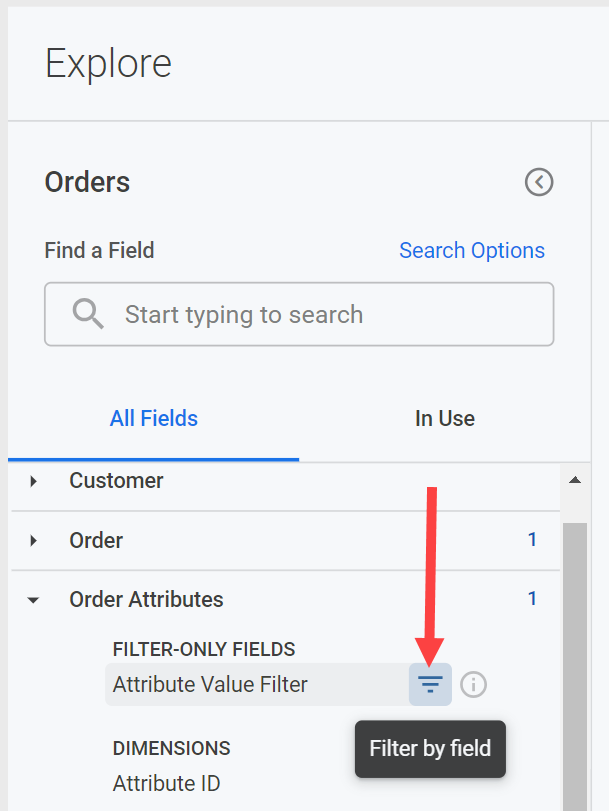
Task: Switch to the In Use tab
Action: point(444,418)
